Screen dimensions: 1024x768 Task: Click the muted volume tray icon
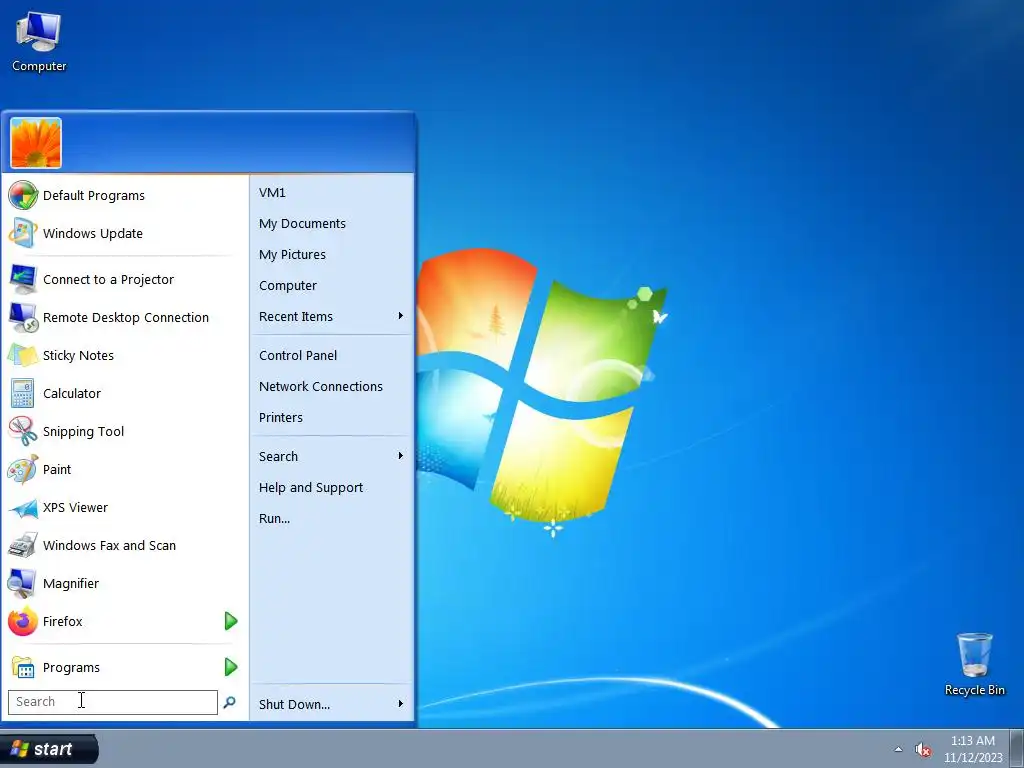[x=923, y=749]
